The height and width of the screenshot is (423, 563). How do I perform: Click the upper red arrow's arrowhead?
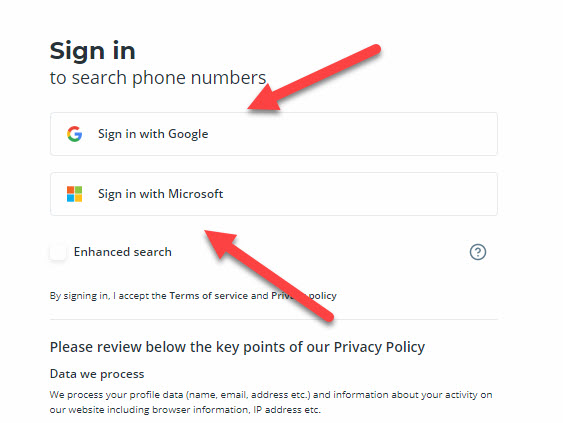coord(264,98)
